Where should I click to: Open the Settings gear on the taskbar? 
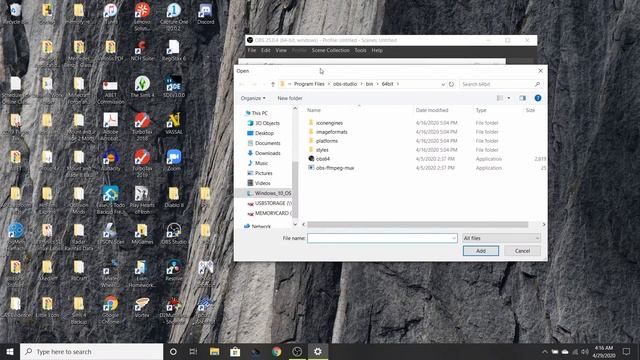coord(318,351)
